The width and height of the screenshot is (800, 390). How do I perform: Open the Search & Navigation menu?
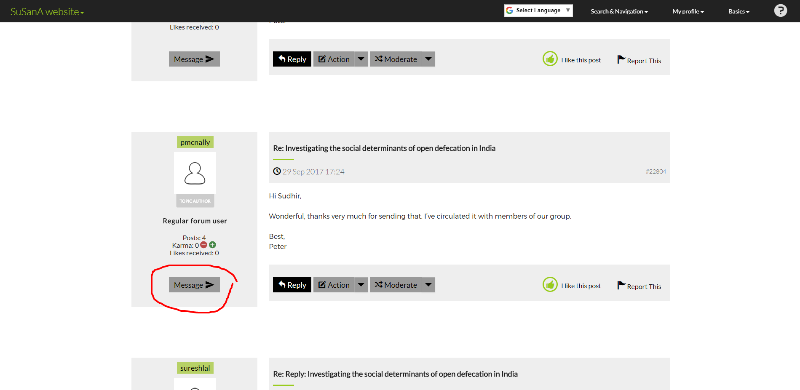[x=619, y=11]
